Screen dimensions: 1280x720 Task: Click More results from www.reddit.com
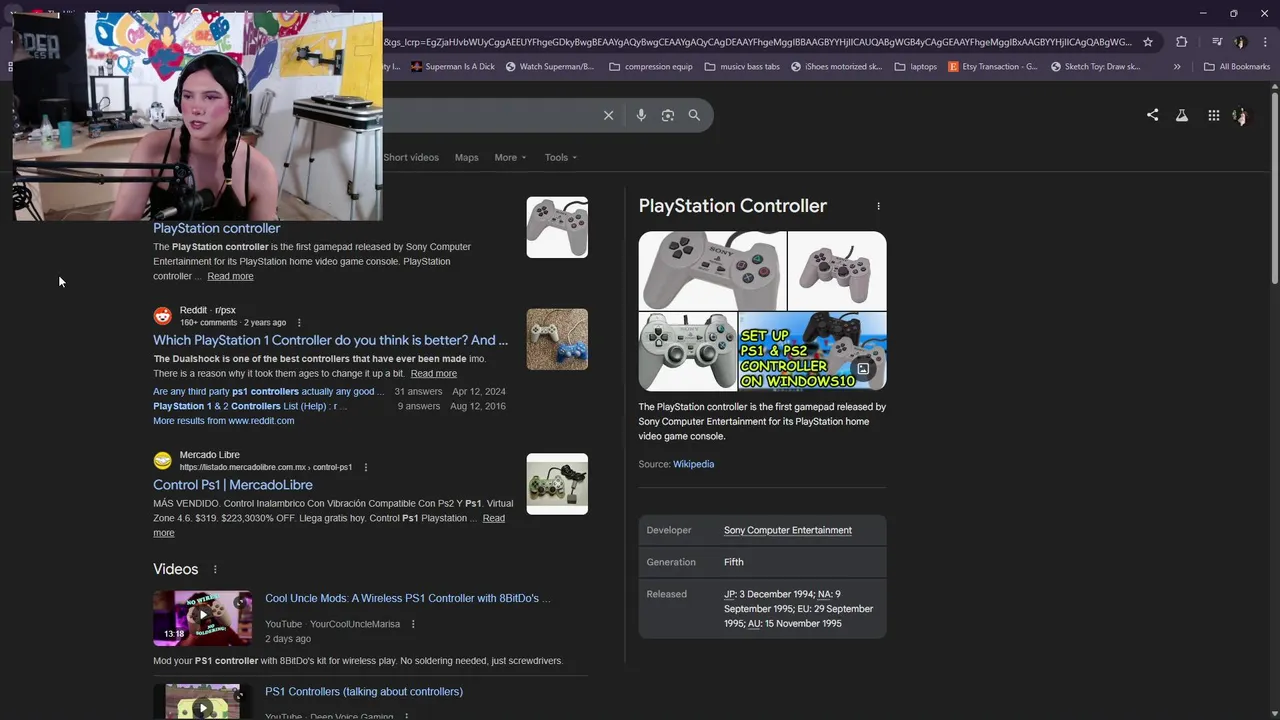click(224, 421)
